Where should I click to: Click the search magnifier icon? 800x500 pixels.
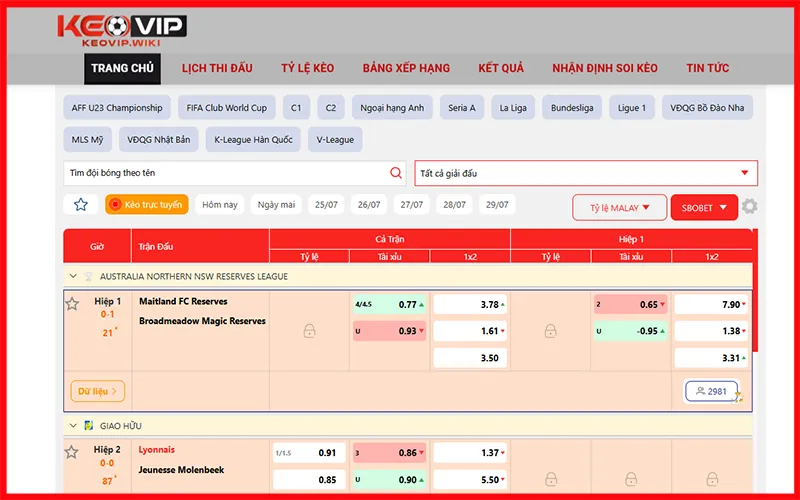click(396, 173)
